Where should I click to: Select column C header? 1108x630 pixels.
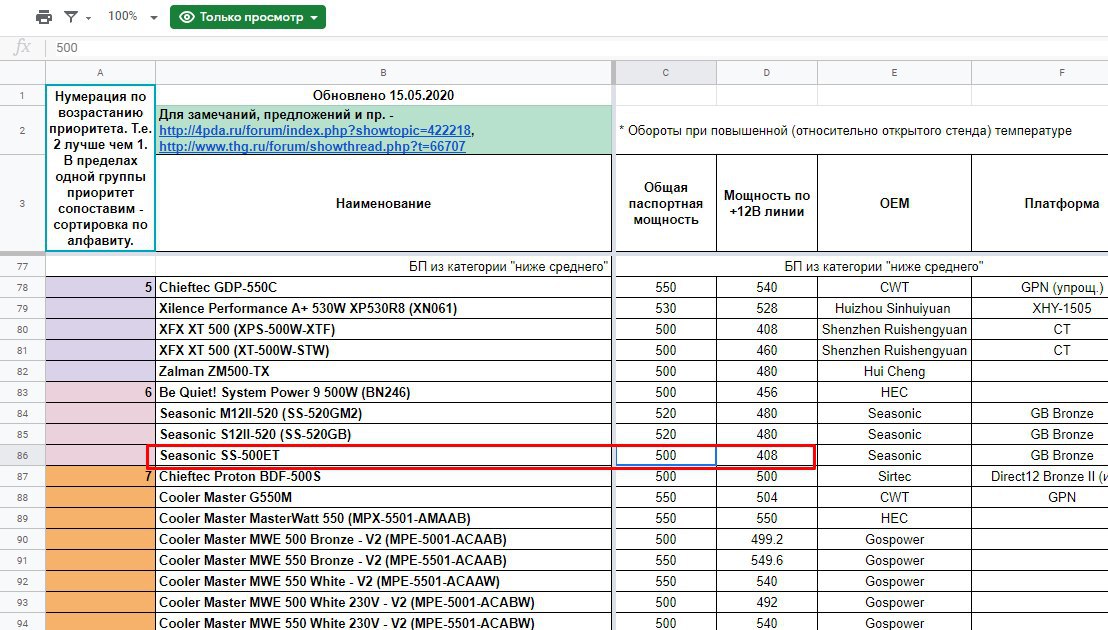pos(666,73)
